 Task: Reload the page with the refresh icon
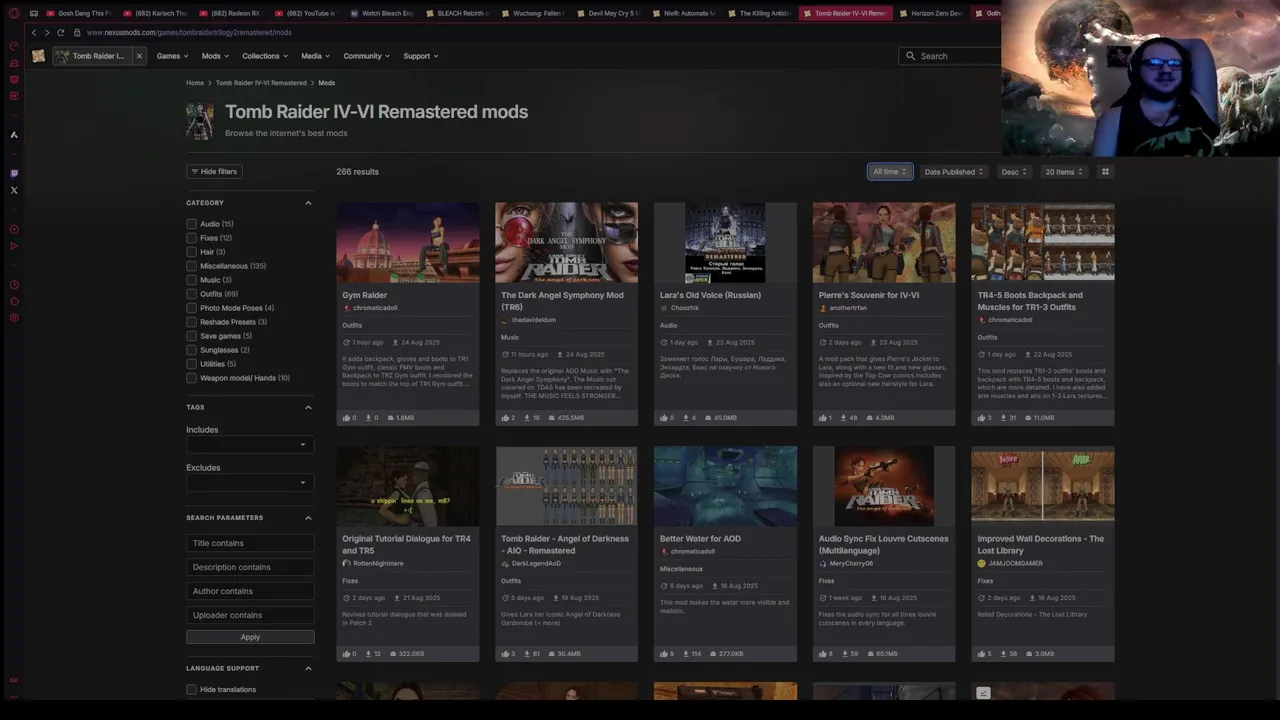coord(60,32)
